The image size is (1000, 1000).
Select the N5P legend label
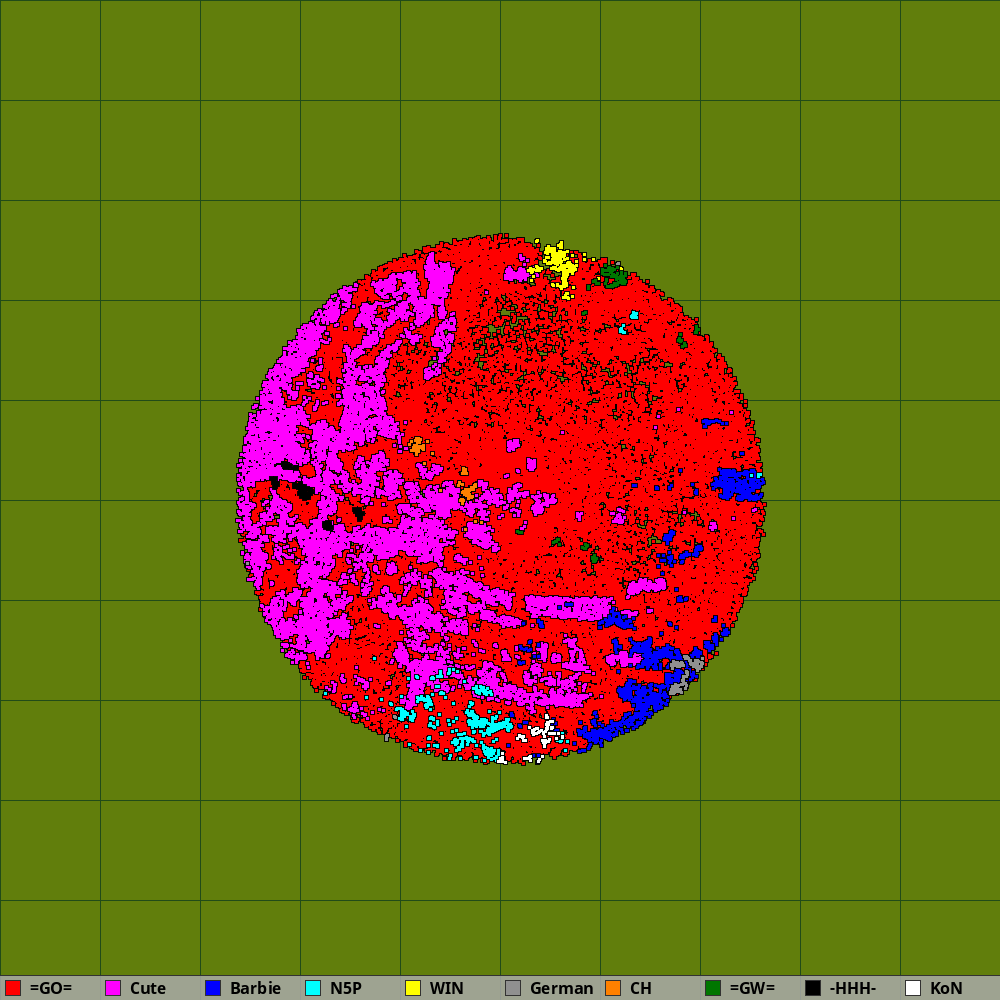point(346,988)
